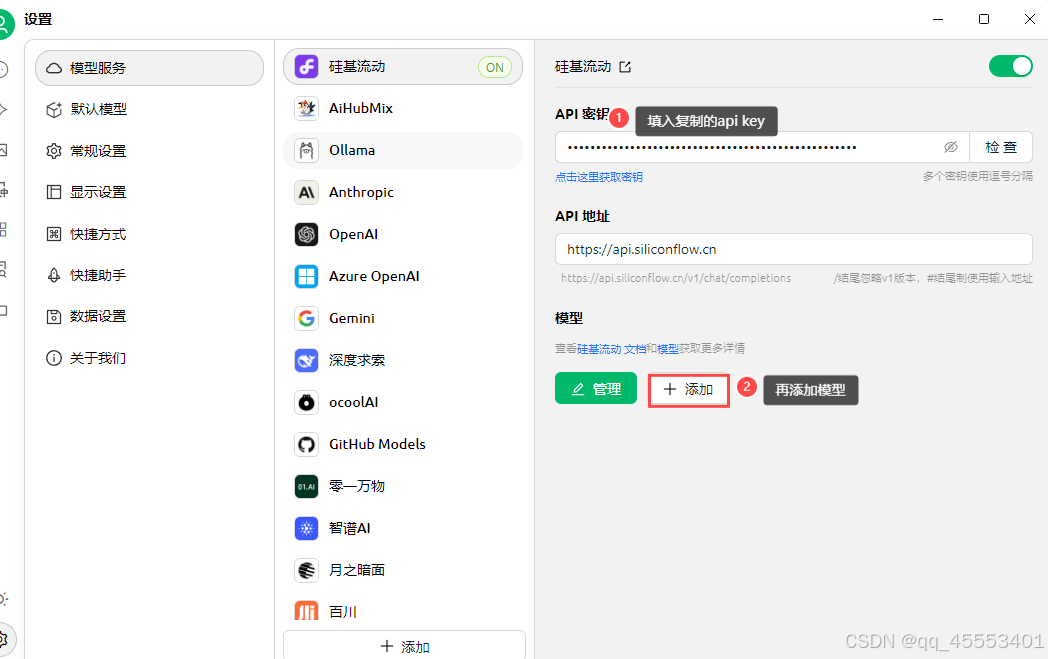Click the Azure OpenAI windows icon

[306, 276]
